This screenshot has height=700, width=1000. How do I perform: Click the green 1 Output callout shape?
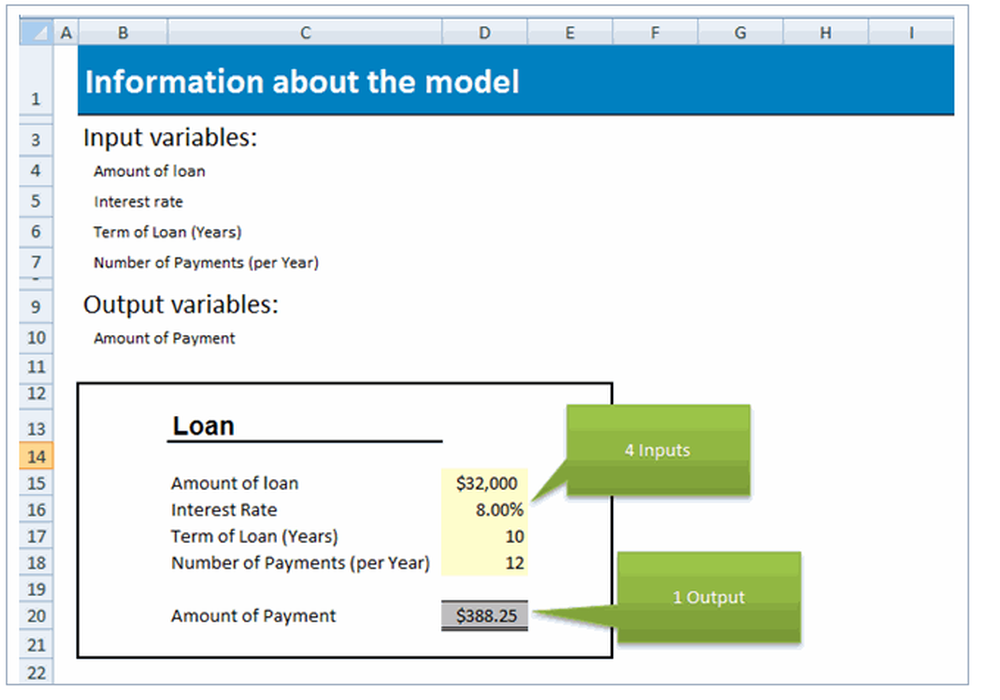(709, 597)
